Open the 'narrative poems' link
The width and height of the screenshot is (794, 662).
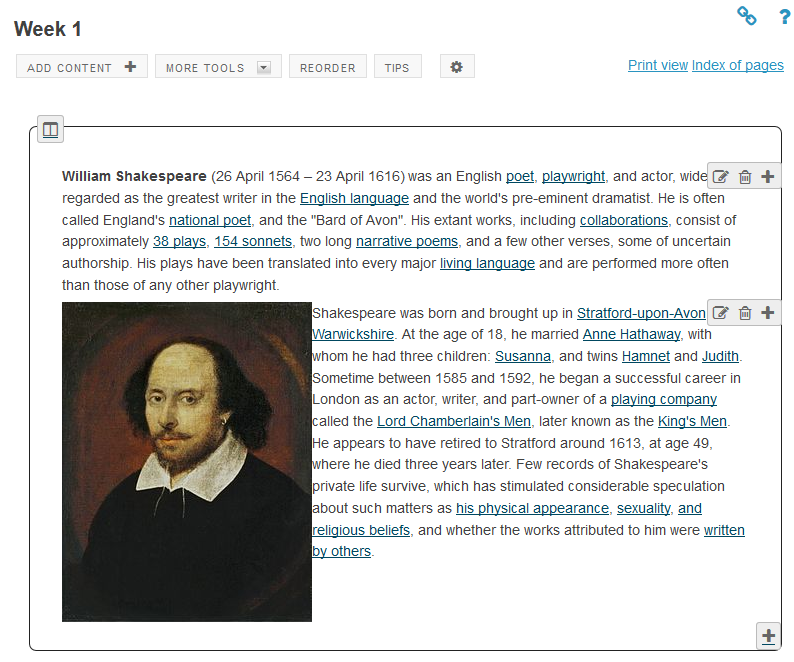[407, 241]
